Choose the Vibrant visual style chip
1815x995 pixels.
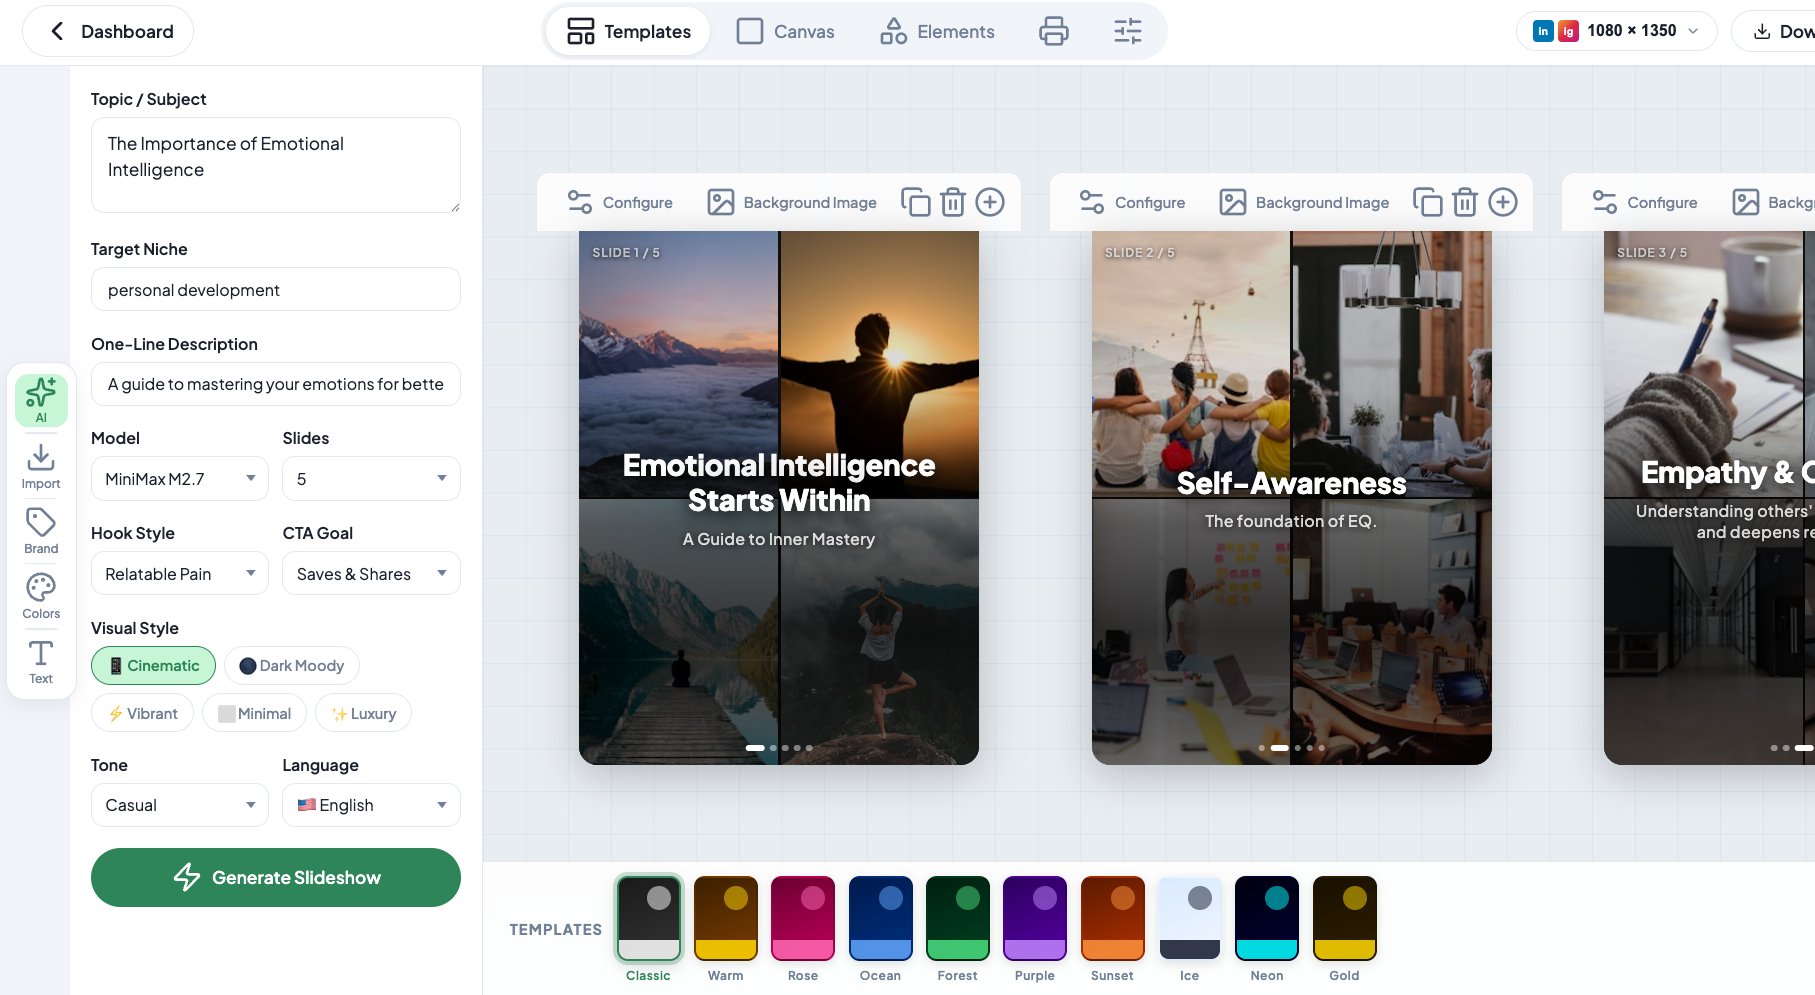pos(142,714)
